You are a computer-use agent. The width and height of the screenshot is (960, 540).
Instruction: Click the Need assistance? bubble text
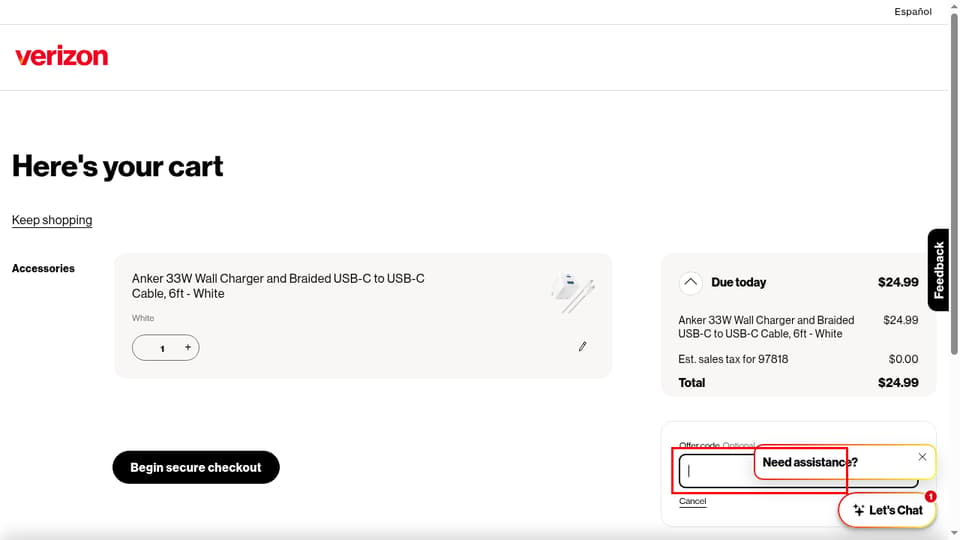click(x=810, y=462)
